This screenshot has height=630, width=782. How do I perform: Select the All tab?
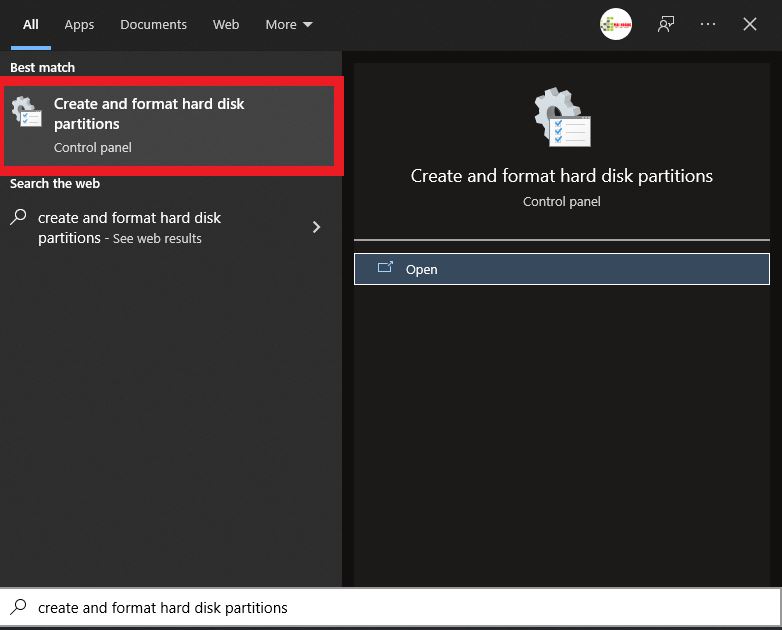pos(31,25)
